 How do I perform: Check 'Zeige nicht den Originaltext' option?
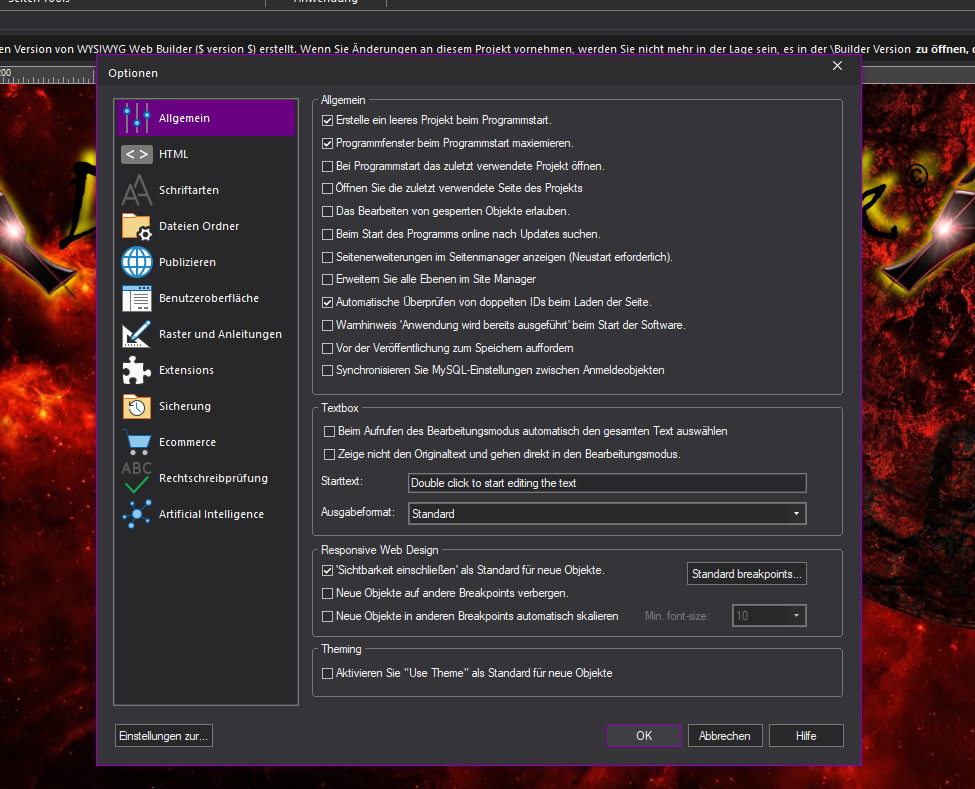[x=330, y=454]
